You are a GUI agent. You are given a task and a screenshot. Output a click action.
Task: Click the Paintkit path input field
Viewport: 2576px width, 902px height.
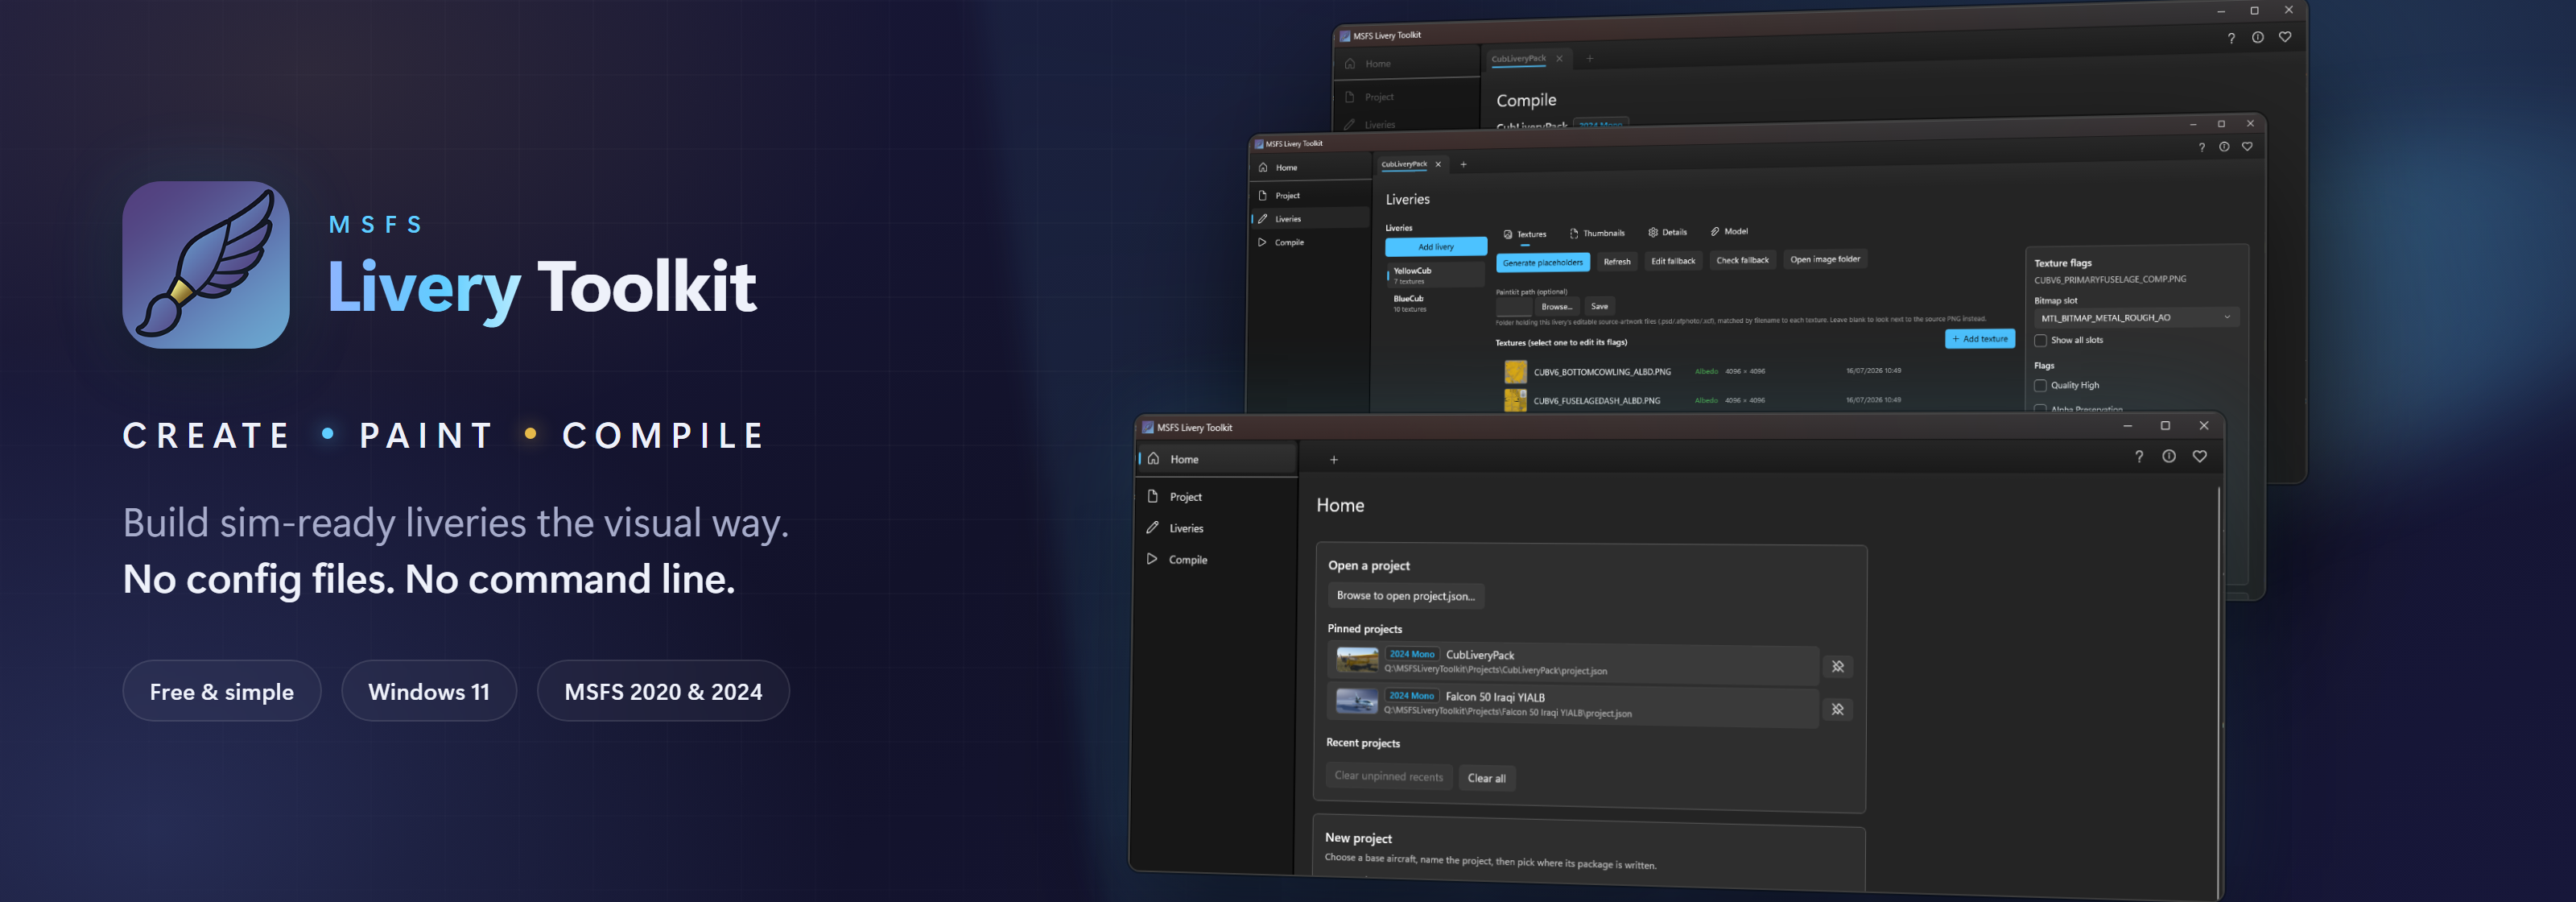point(1514,307)
